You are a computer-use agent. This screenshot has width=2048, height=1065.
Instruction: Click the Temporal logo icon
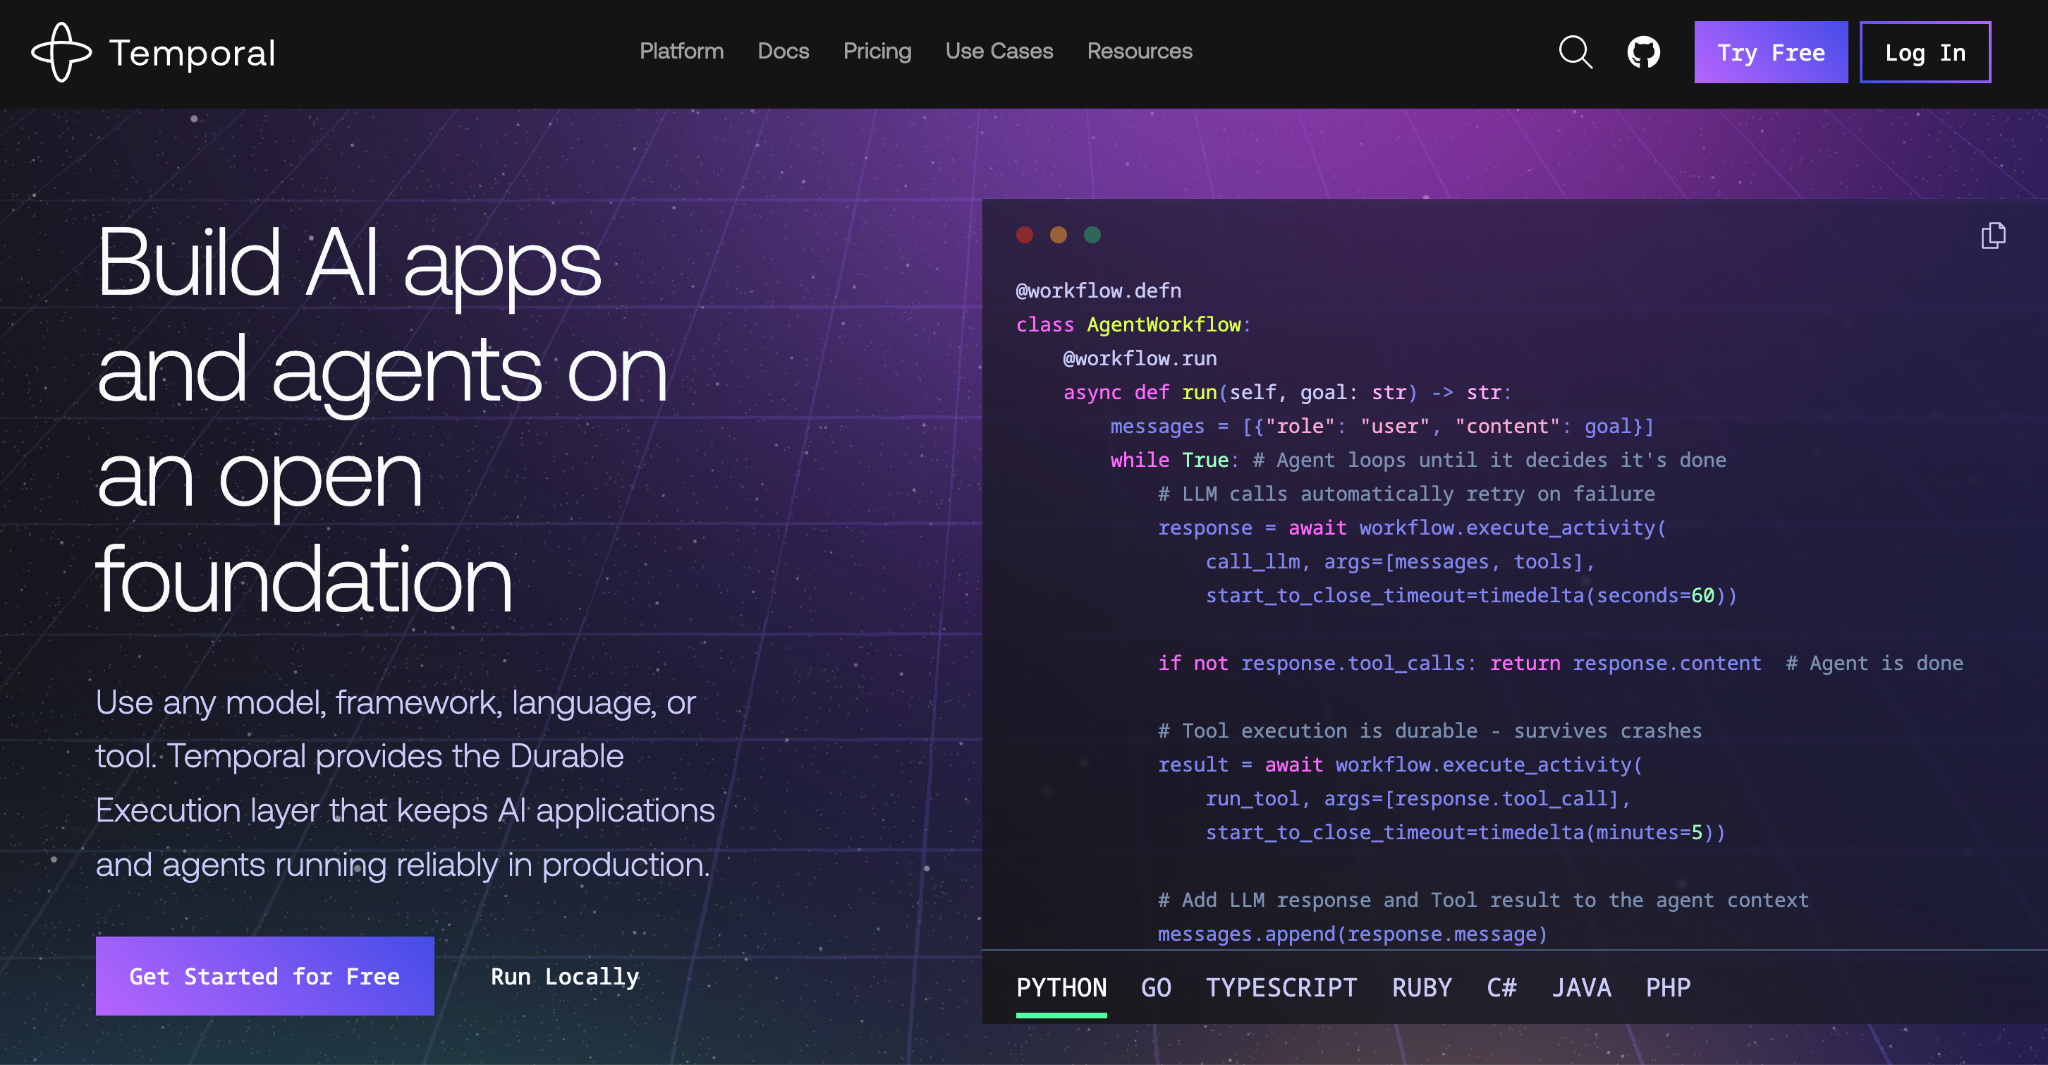[x=61, y=52]
